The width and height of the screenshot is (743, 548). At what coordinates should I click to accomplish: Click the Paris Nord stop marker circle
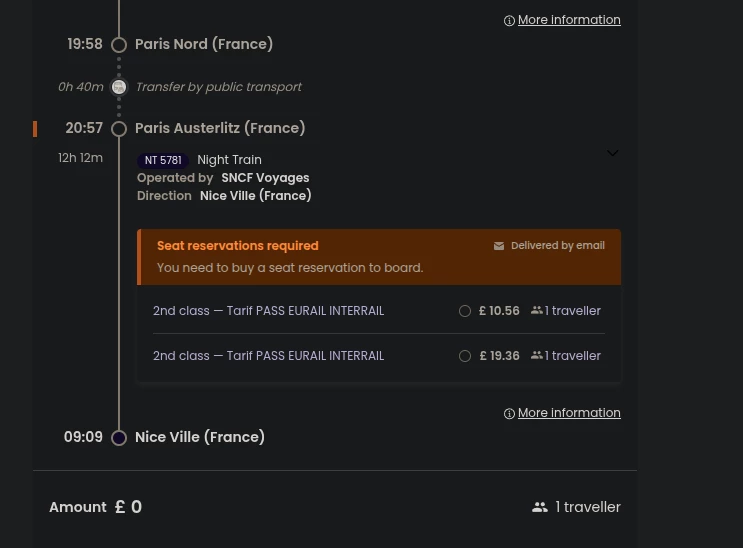(119, 45)
